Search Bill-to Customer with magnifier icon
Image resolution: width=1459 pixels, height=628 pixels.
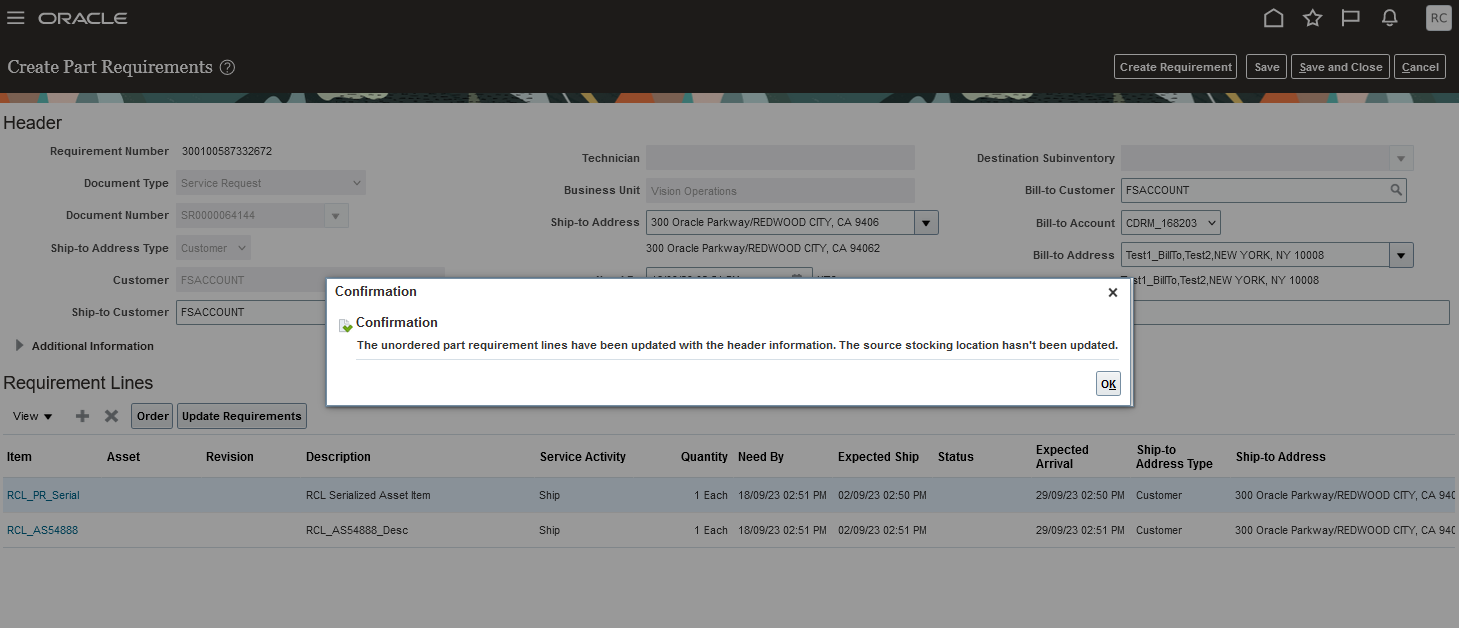(x=1395, y=190)
